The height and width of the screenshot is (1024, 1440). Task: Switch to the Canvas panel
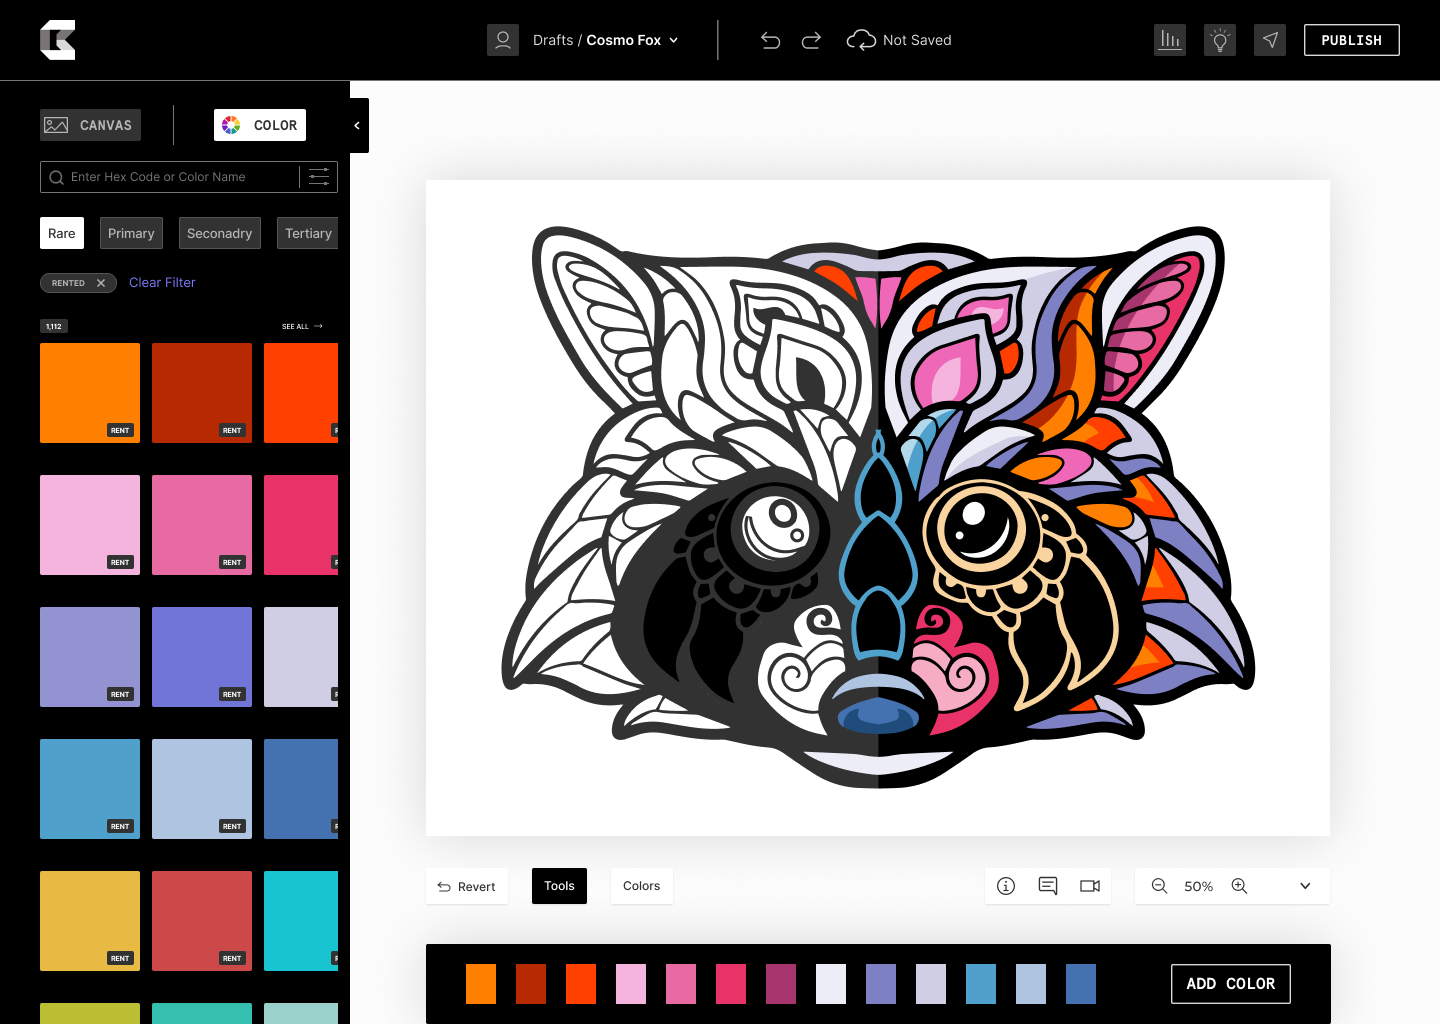[x=90, y=125]
